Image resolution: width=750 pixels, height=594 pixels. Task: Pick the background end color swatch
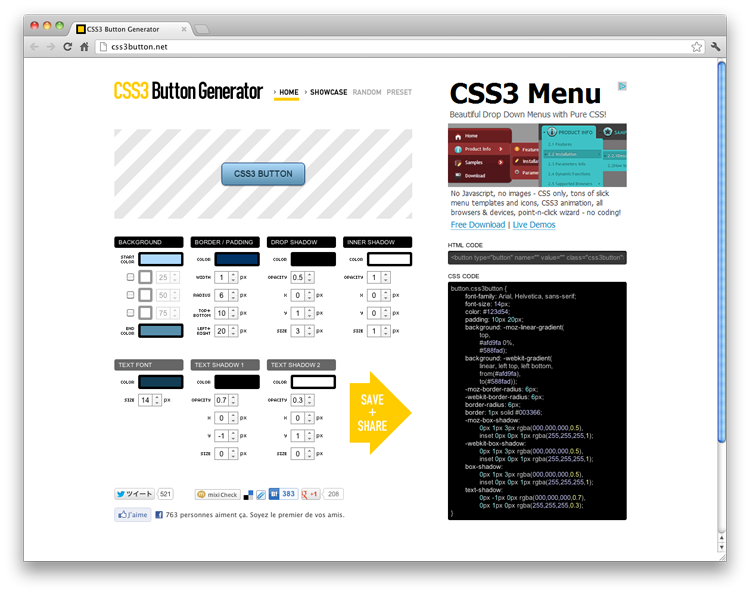[x=161, y=331]
